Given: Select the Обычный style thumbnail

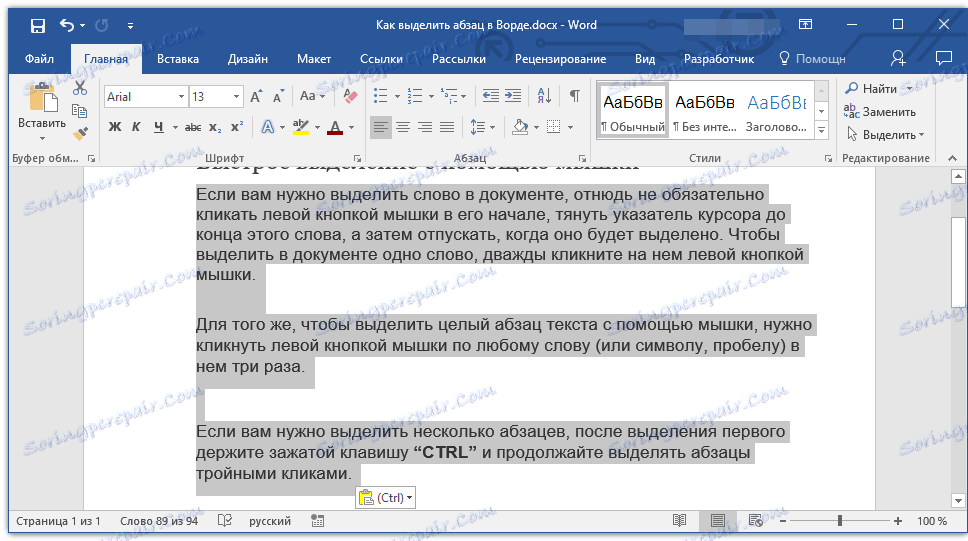Looking at the screenshot, I should (632, 113).
